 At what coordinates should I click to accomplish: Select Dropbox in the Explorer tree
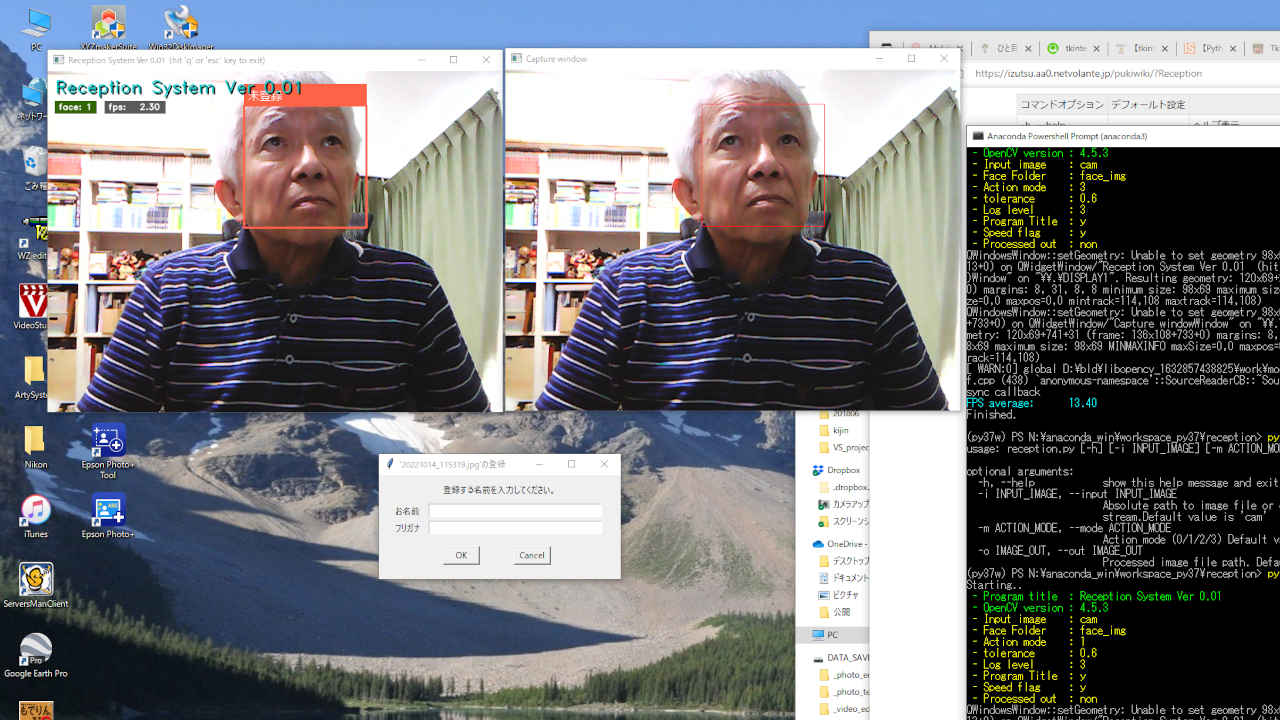tap(843, 470)
